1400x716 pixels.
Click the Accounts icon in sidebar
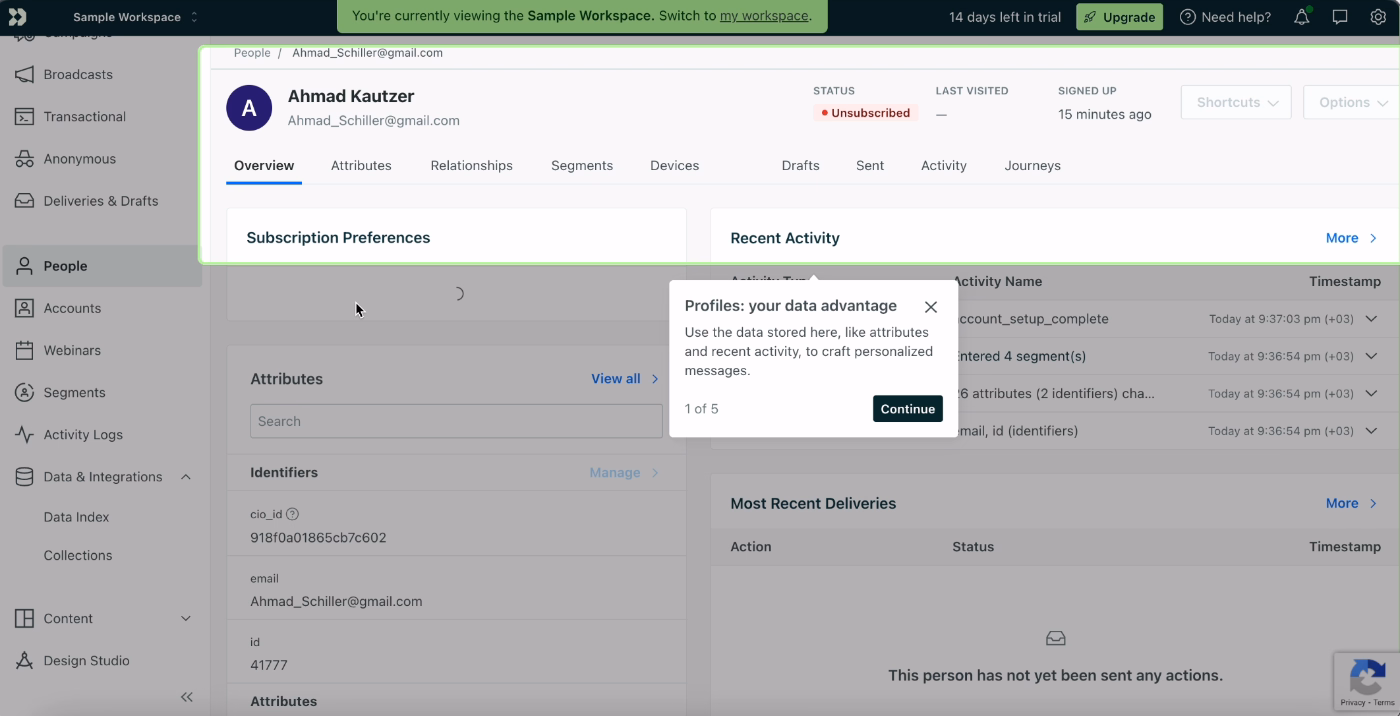click(x=25, y=308)
